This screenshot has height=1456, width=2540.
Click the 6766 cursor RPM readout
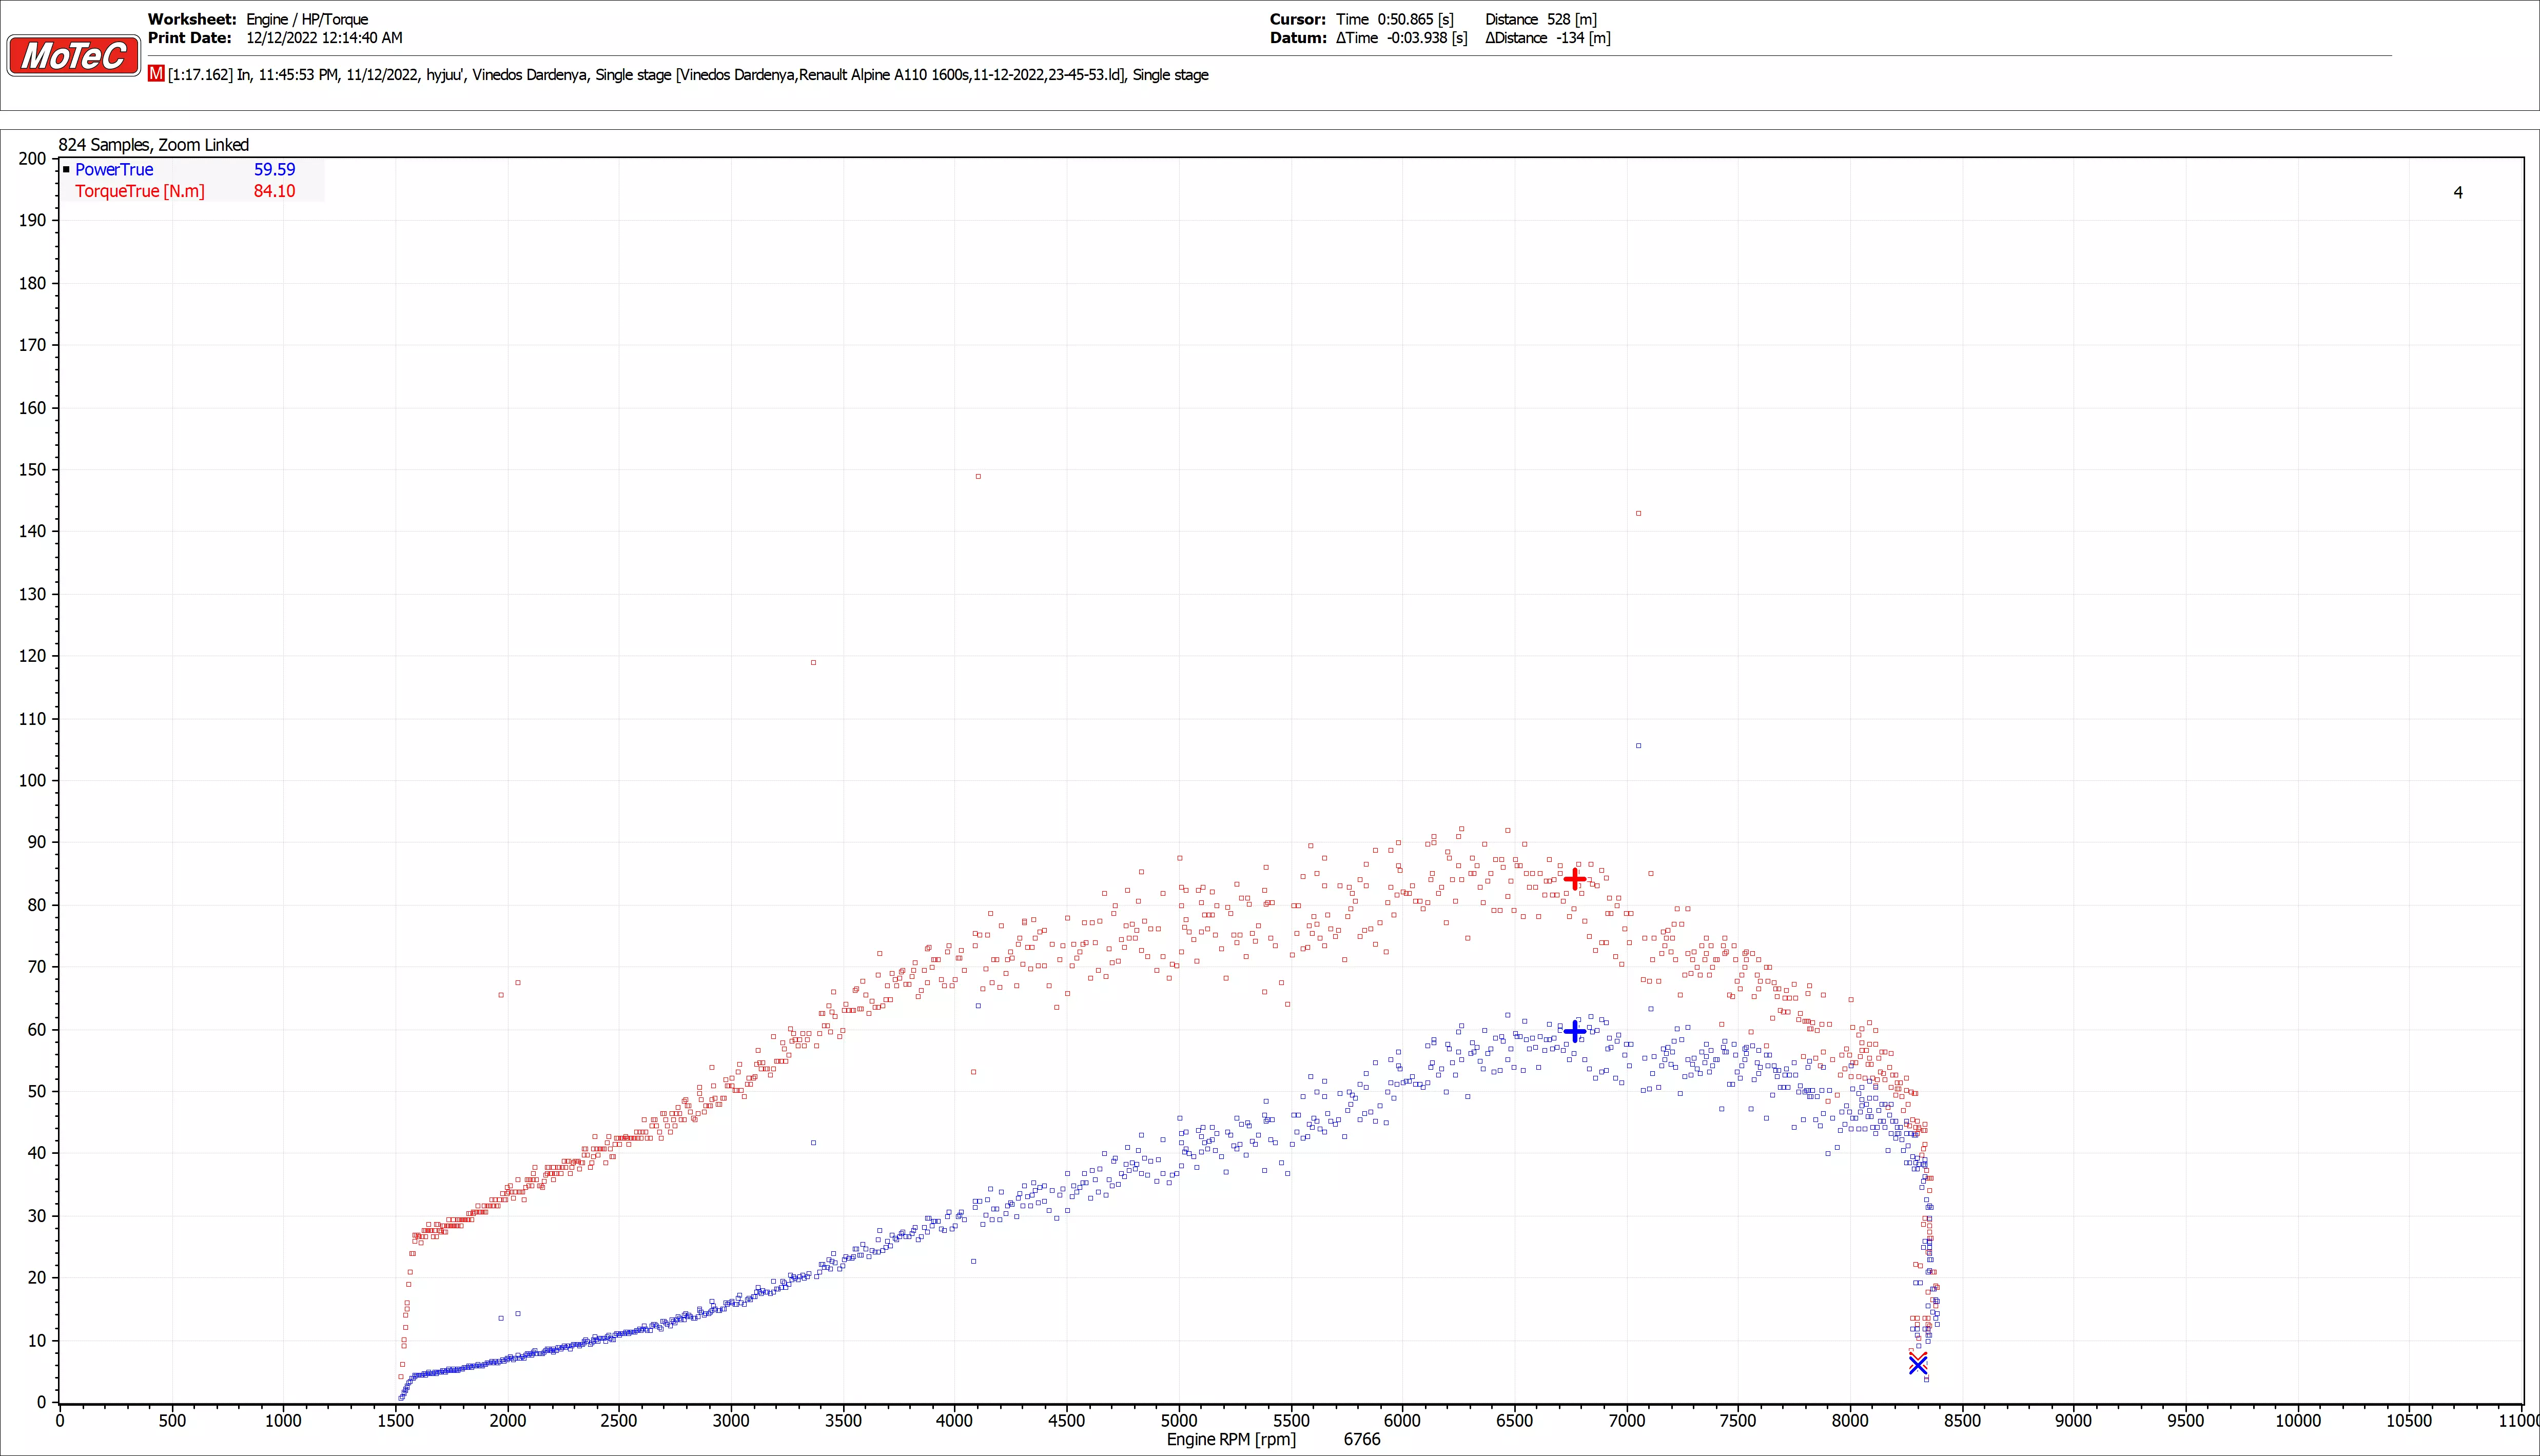pos(1361,1439)
